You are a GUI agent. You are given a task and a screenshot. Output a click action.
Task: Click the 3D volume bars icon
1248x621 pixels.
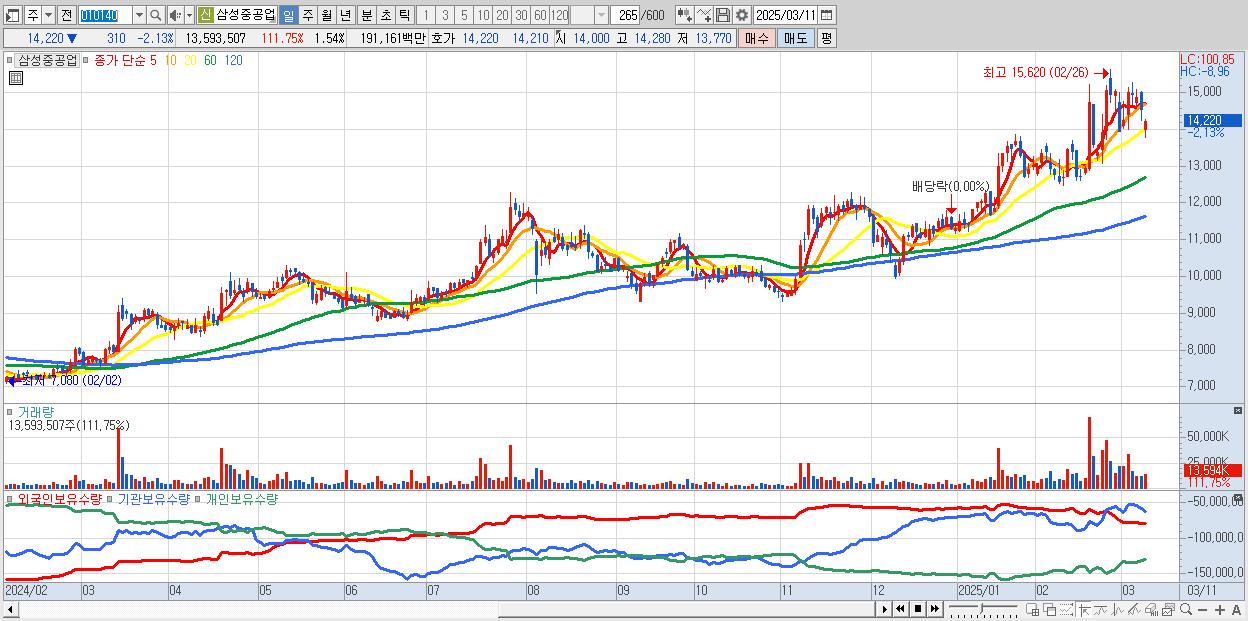tap(1151, 609)
